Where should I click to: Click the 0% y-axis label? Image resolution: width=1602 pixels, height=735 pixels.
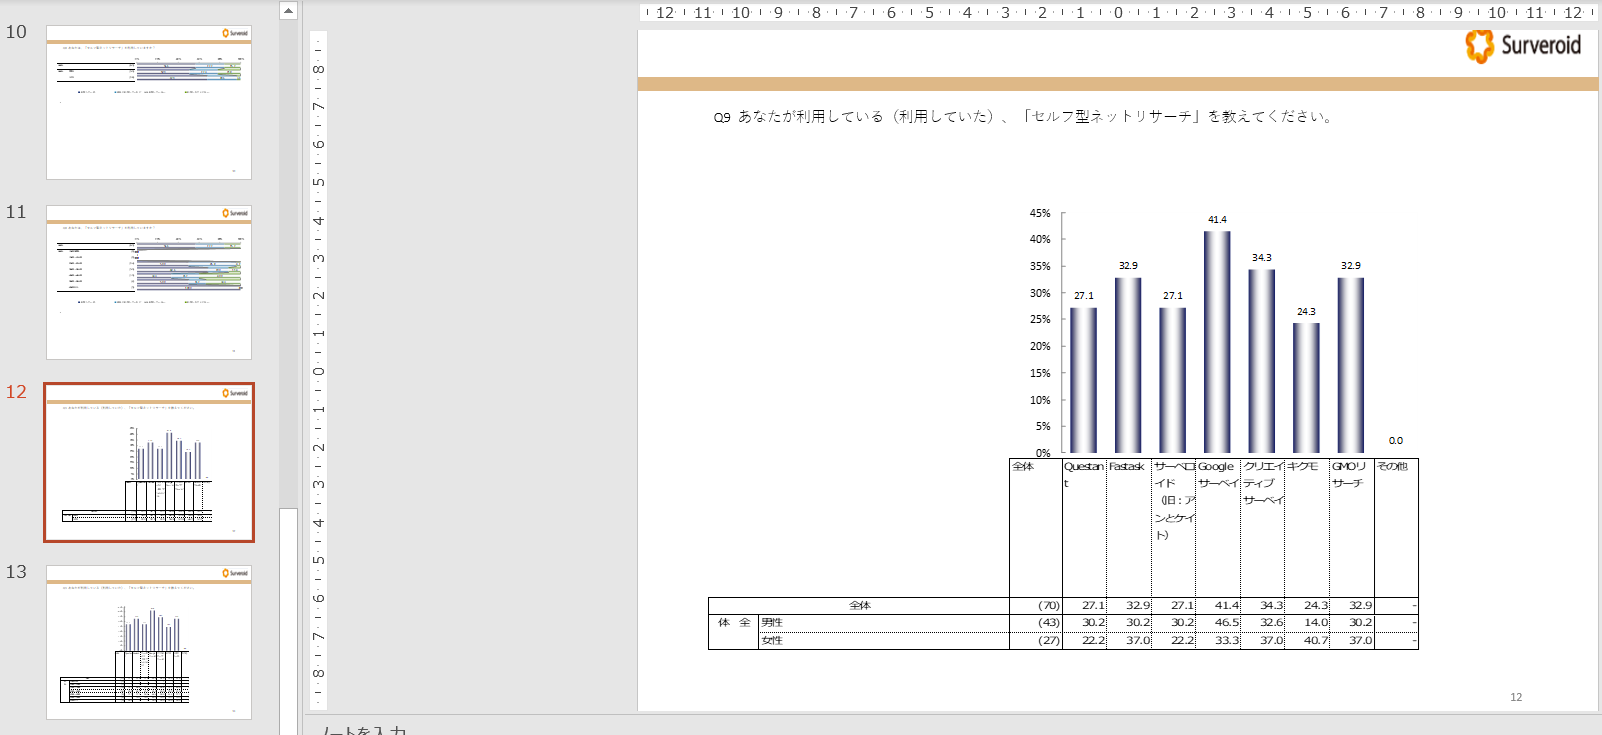pos(1043,453)
